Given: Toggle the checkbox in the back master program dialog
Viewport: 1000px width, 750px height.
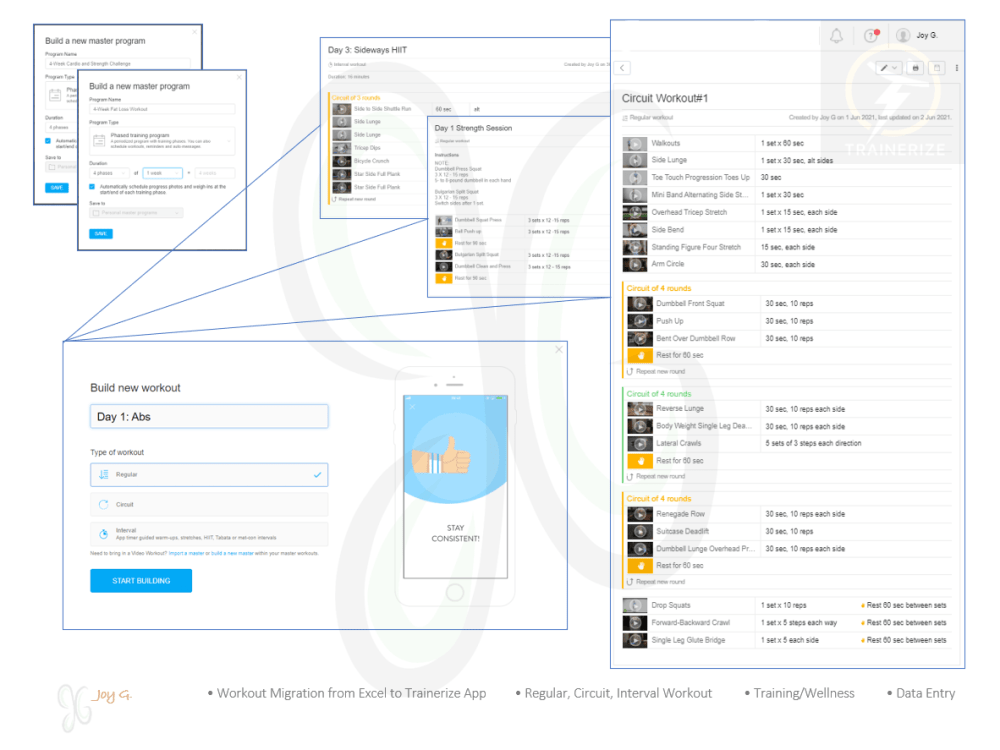Looking at the screenshot, I should (x=48, y=141).
